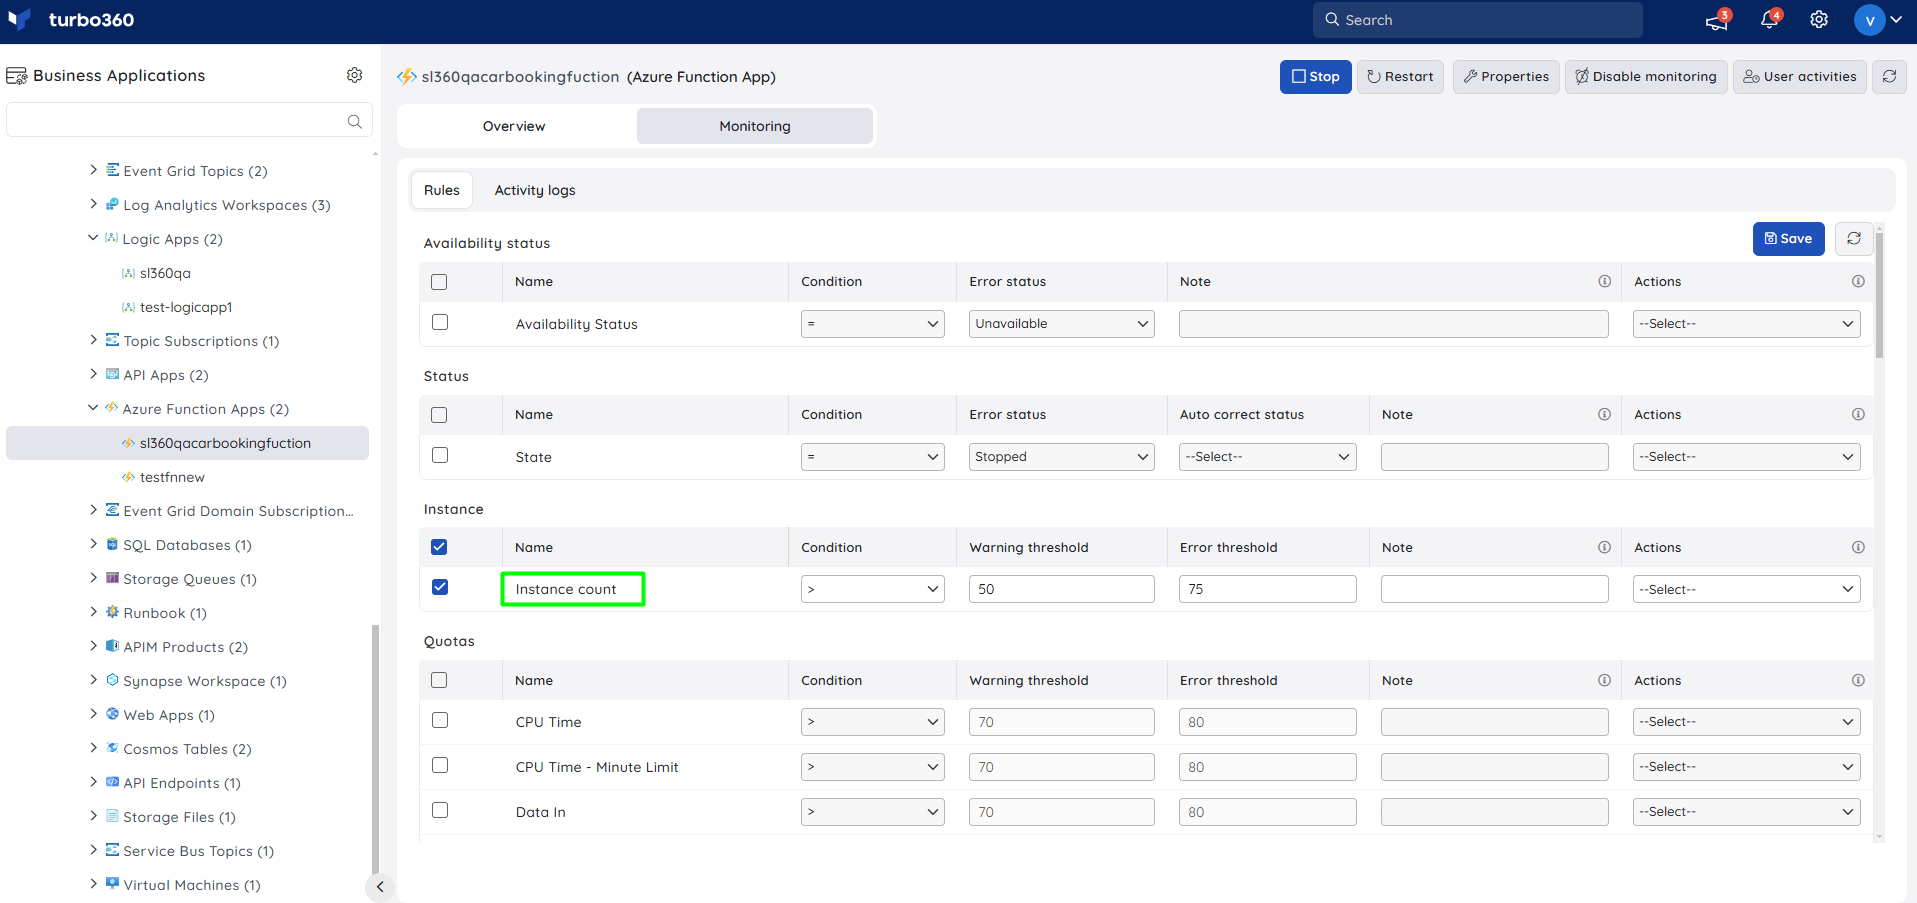Image resolution: width=1917 pixels, height=903 pixels.
Task: Collapse Azure Function Apps tree node
Action: click(x=93, y=408)
